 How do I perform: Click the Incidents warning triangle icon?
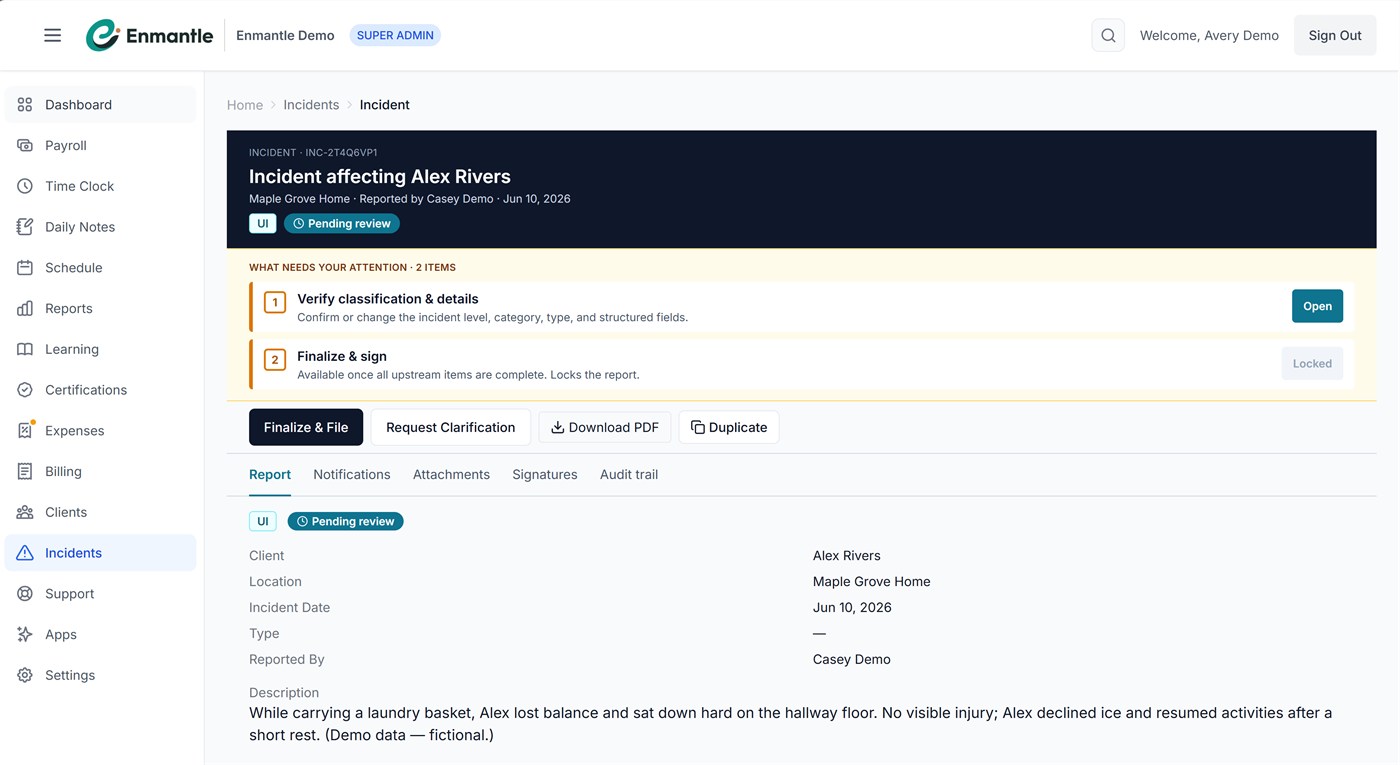pyautogui.click(x=25, y=553)
